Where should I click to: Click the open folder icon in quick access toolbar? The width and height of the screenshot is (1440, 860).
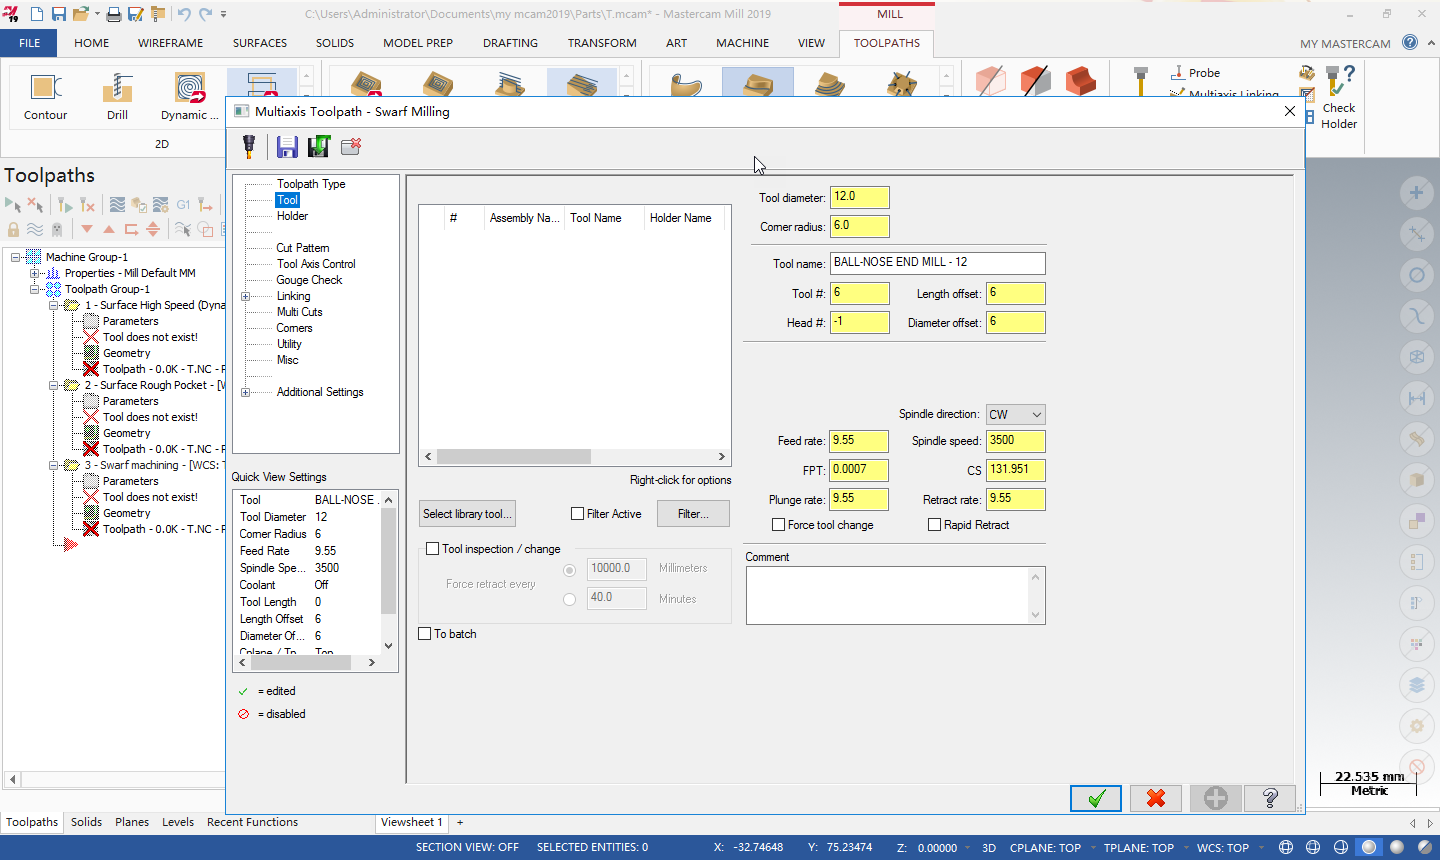pyautogui.click(x=81, y=14)
